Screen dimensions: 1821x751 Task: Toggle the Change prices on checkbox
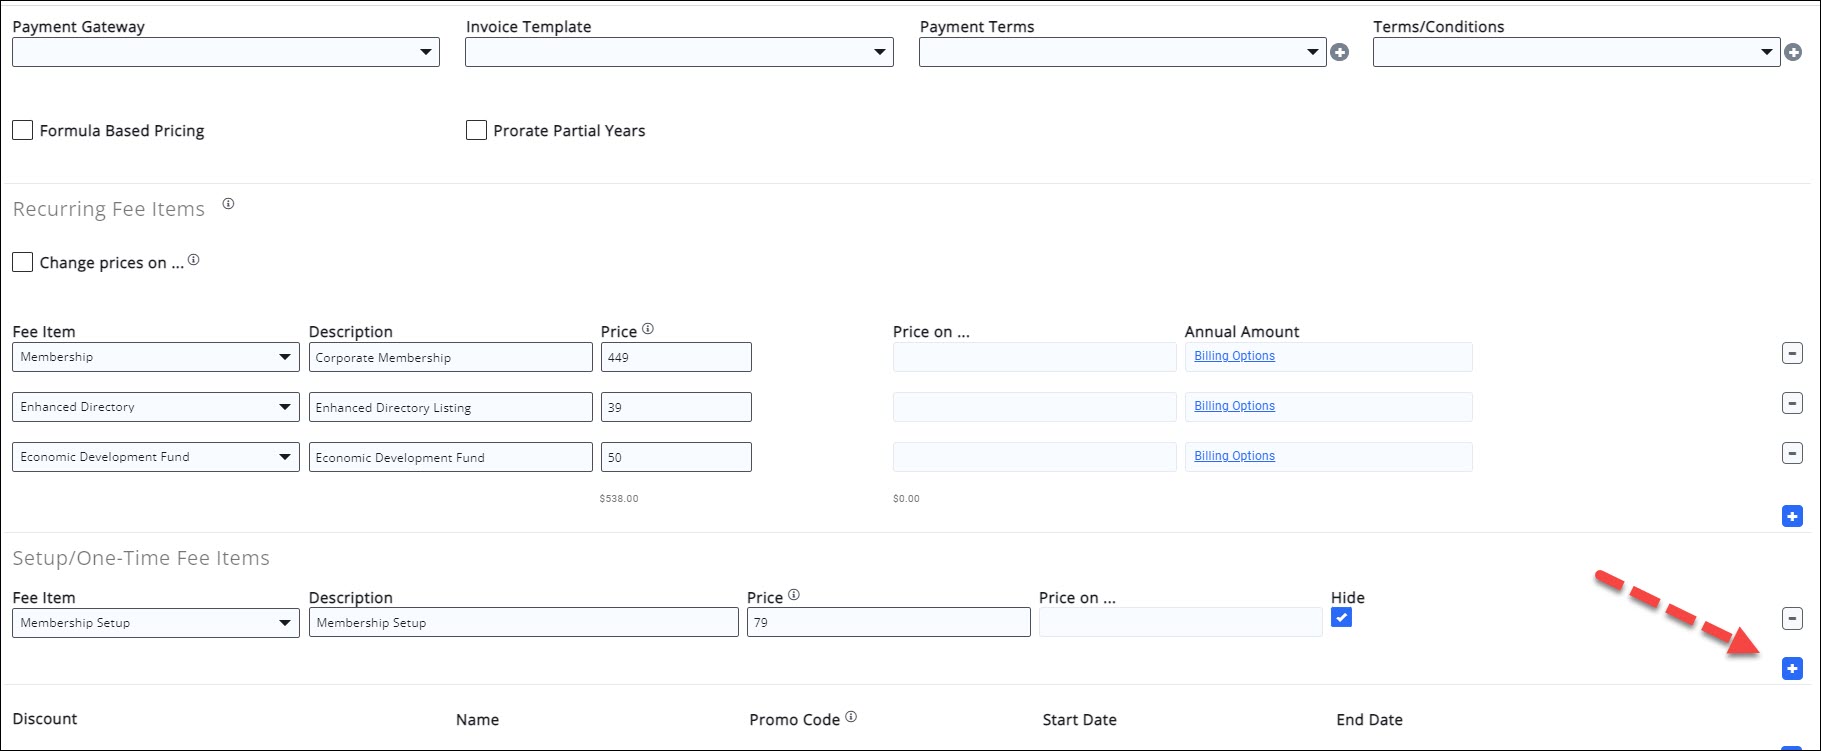23,262
